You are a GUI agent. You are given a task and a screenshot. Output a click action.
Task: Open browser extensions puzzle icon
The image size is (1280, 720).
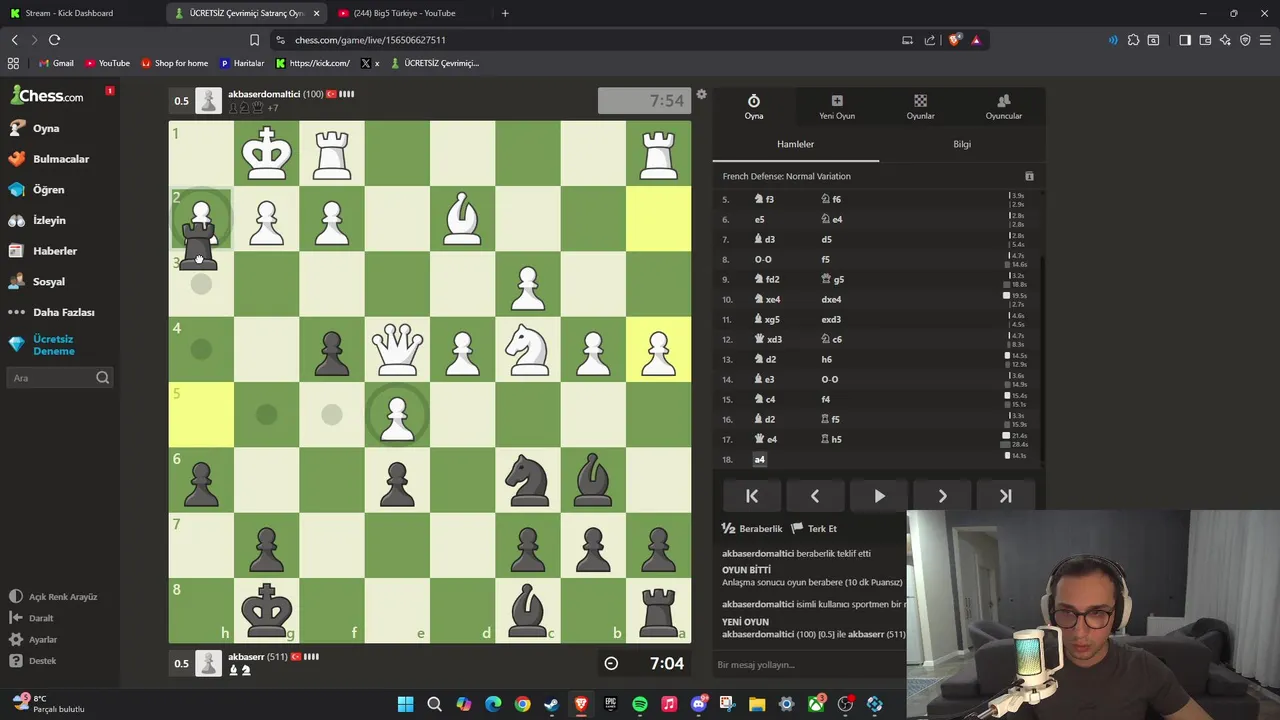click(x=1133, y=40)
